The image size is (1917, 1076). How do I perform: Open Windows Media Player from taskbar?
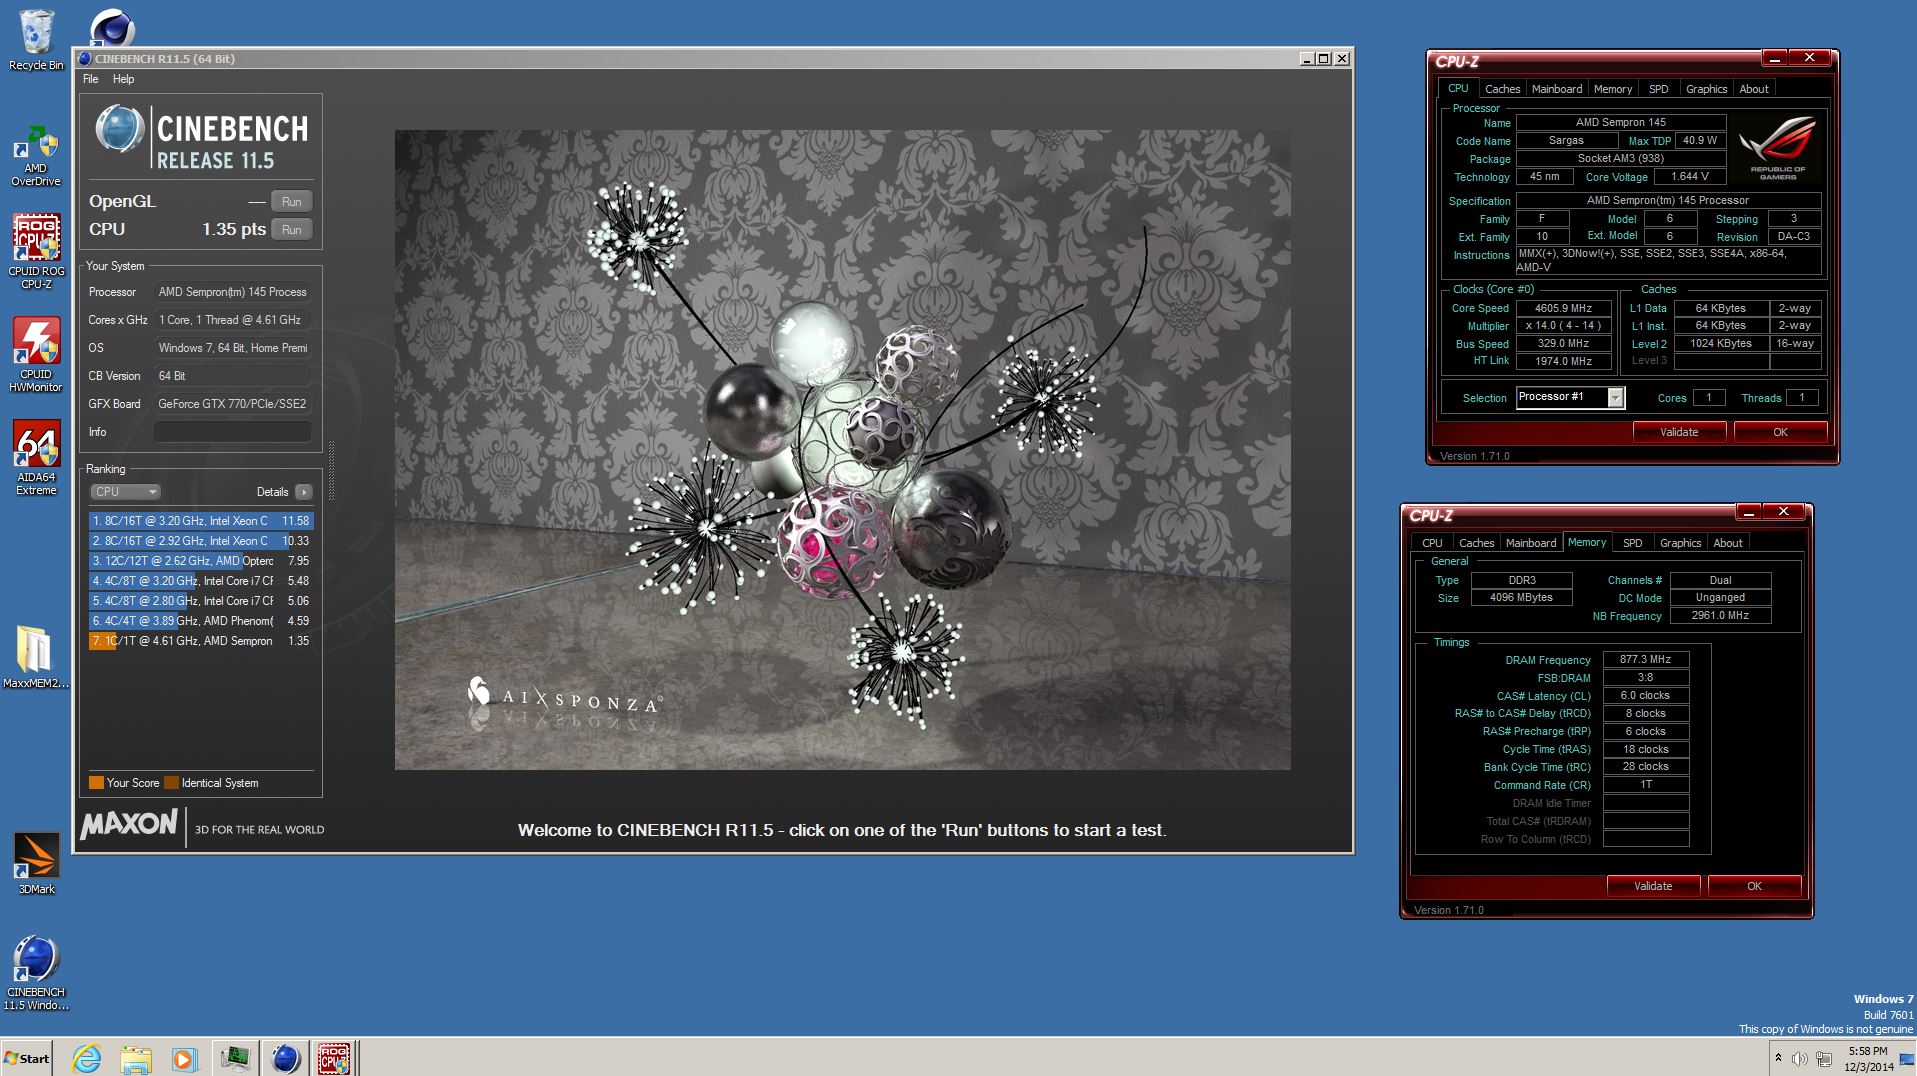pyautogui.click(x=183, y=1058)
